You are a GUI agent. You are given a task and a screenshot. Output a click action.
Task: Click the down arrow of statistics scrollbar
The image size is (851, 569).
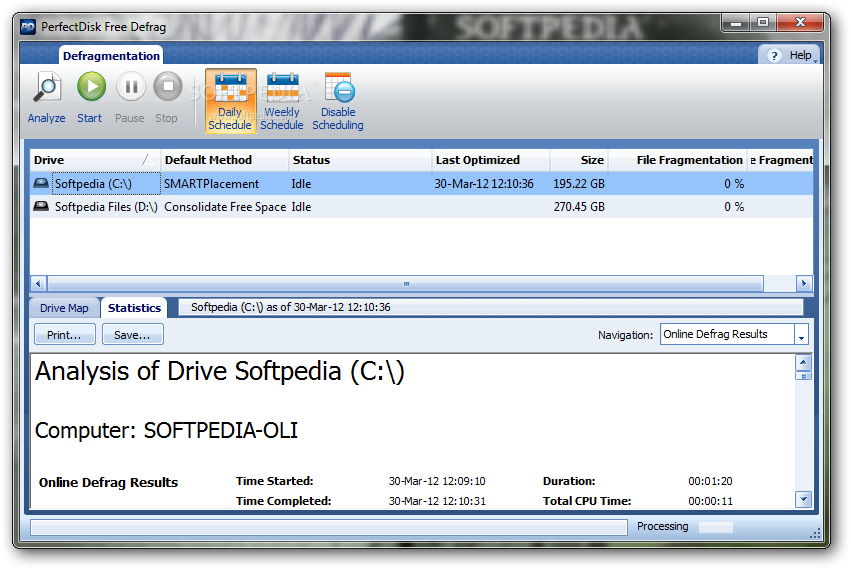(803, 499)
